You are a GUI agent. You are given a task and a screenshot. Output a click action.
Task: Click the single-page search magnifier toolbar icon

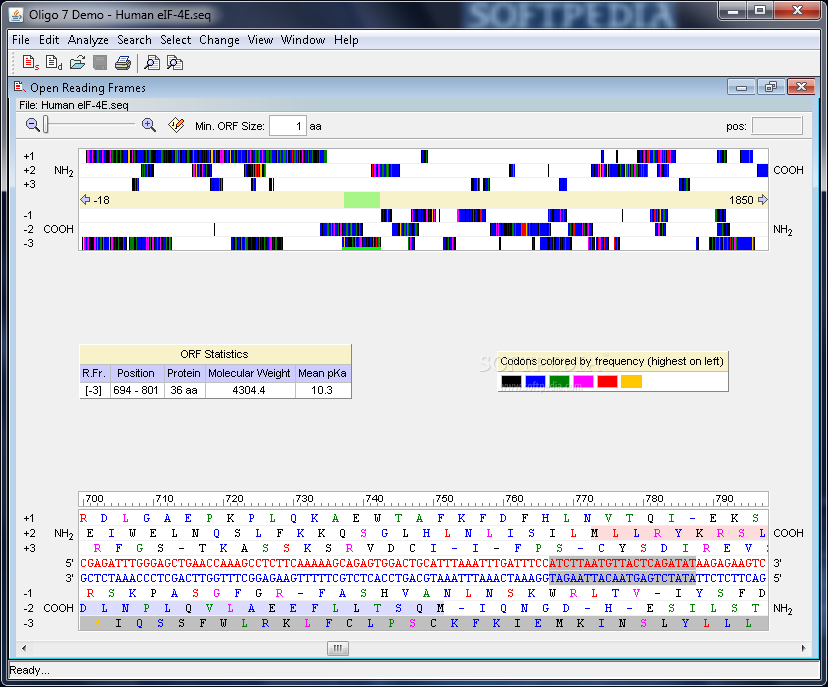[152, 63]
